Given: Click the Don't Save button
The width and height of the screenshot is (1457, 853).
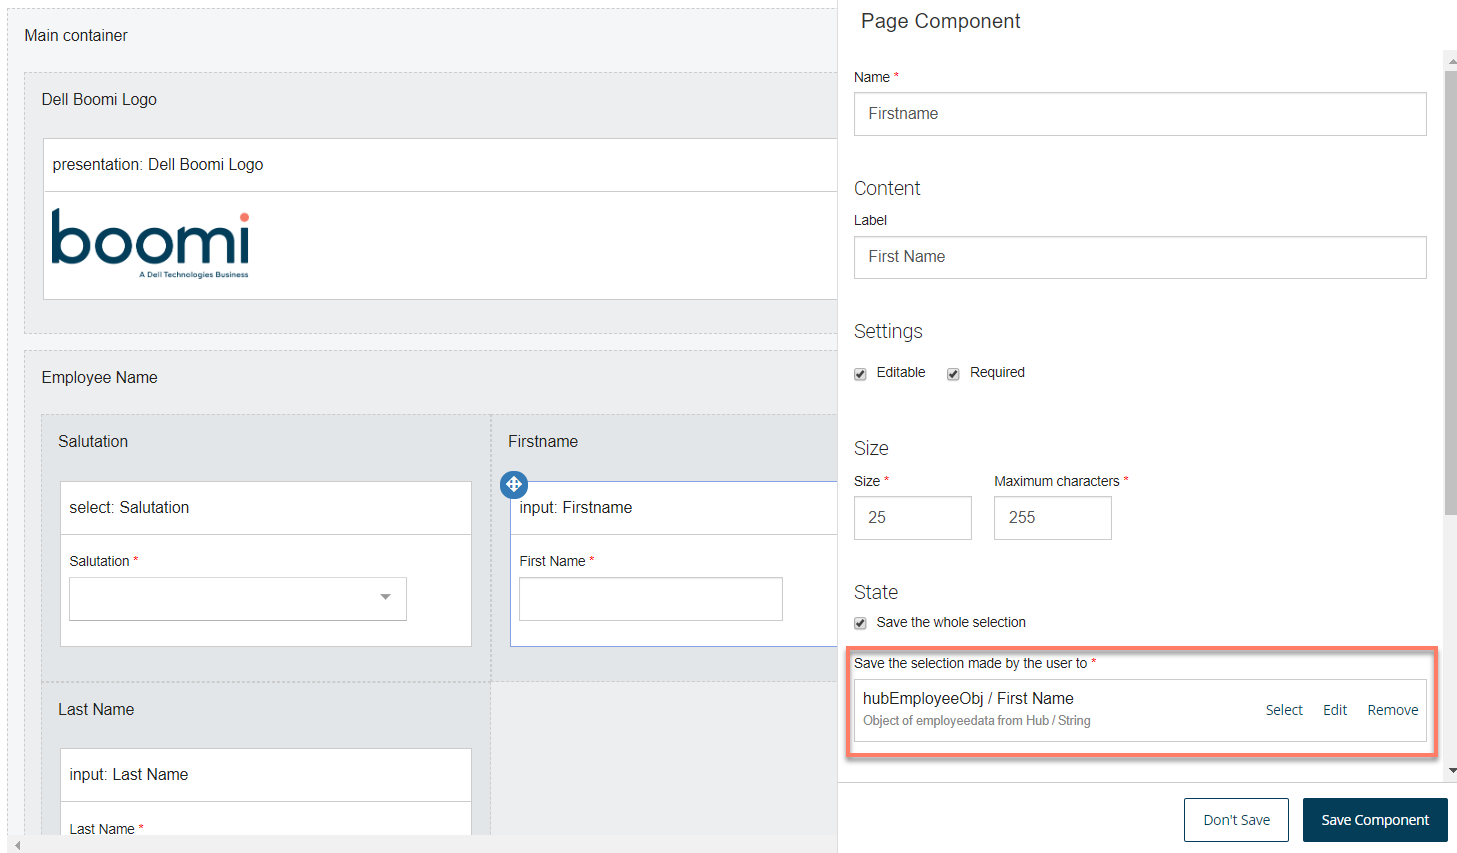Looking at the screenshot, I should pos(1236,819).
